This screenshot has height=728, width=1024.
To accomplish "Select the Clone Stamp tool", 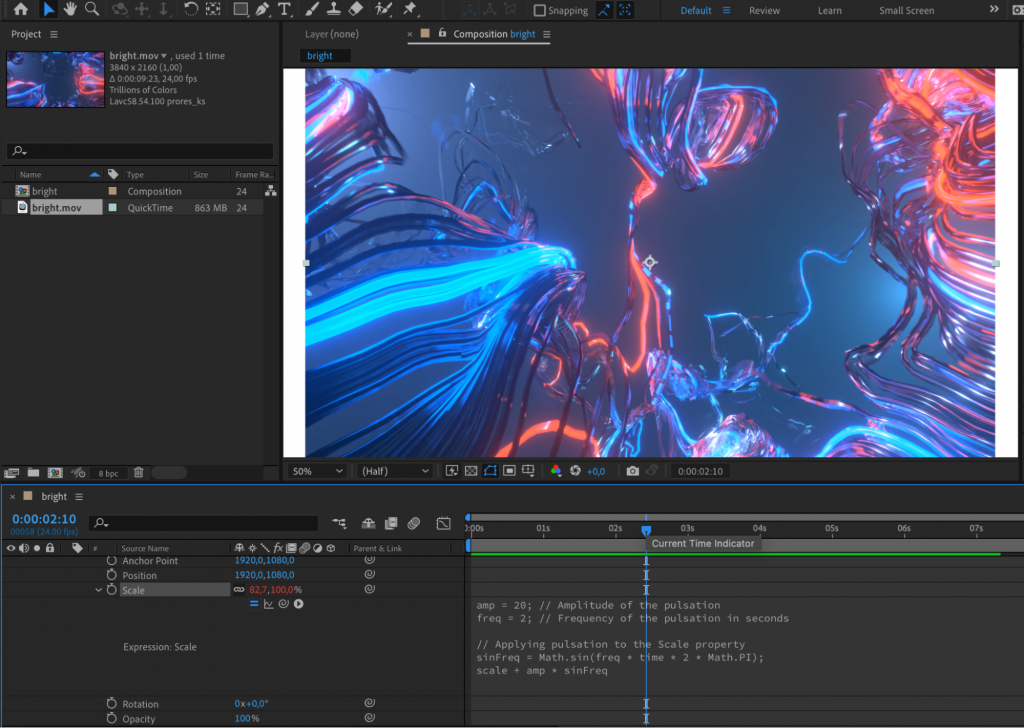I will pos(336,10).
